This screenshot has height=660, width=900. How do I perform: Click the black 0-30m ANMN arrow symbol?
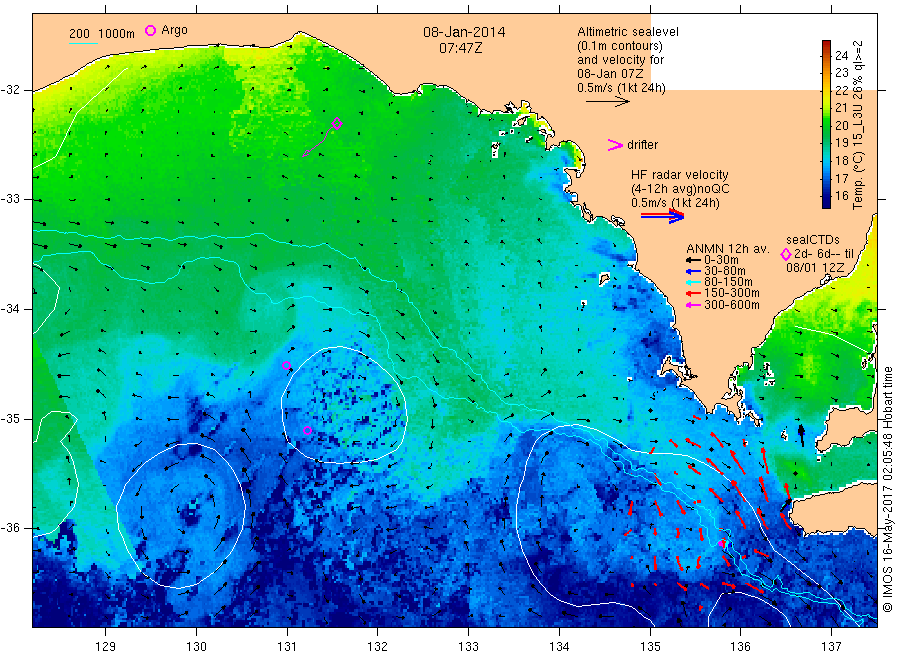[x=693, y=260]
